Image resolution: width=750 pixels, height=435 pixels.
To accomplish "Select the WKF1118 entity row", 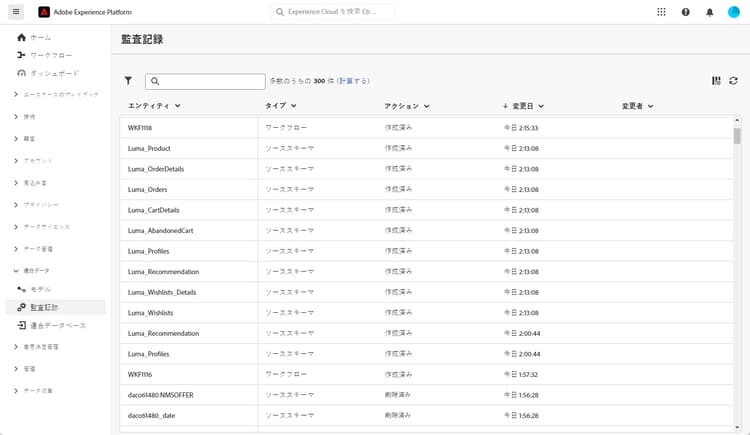I will [x=140, y=128].
